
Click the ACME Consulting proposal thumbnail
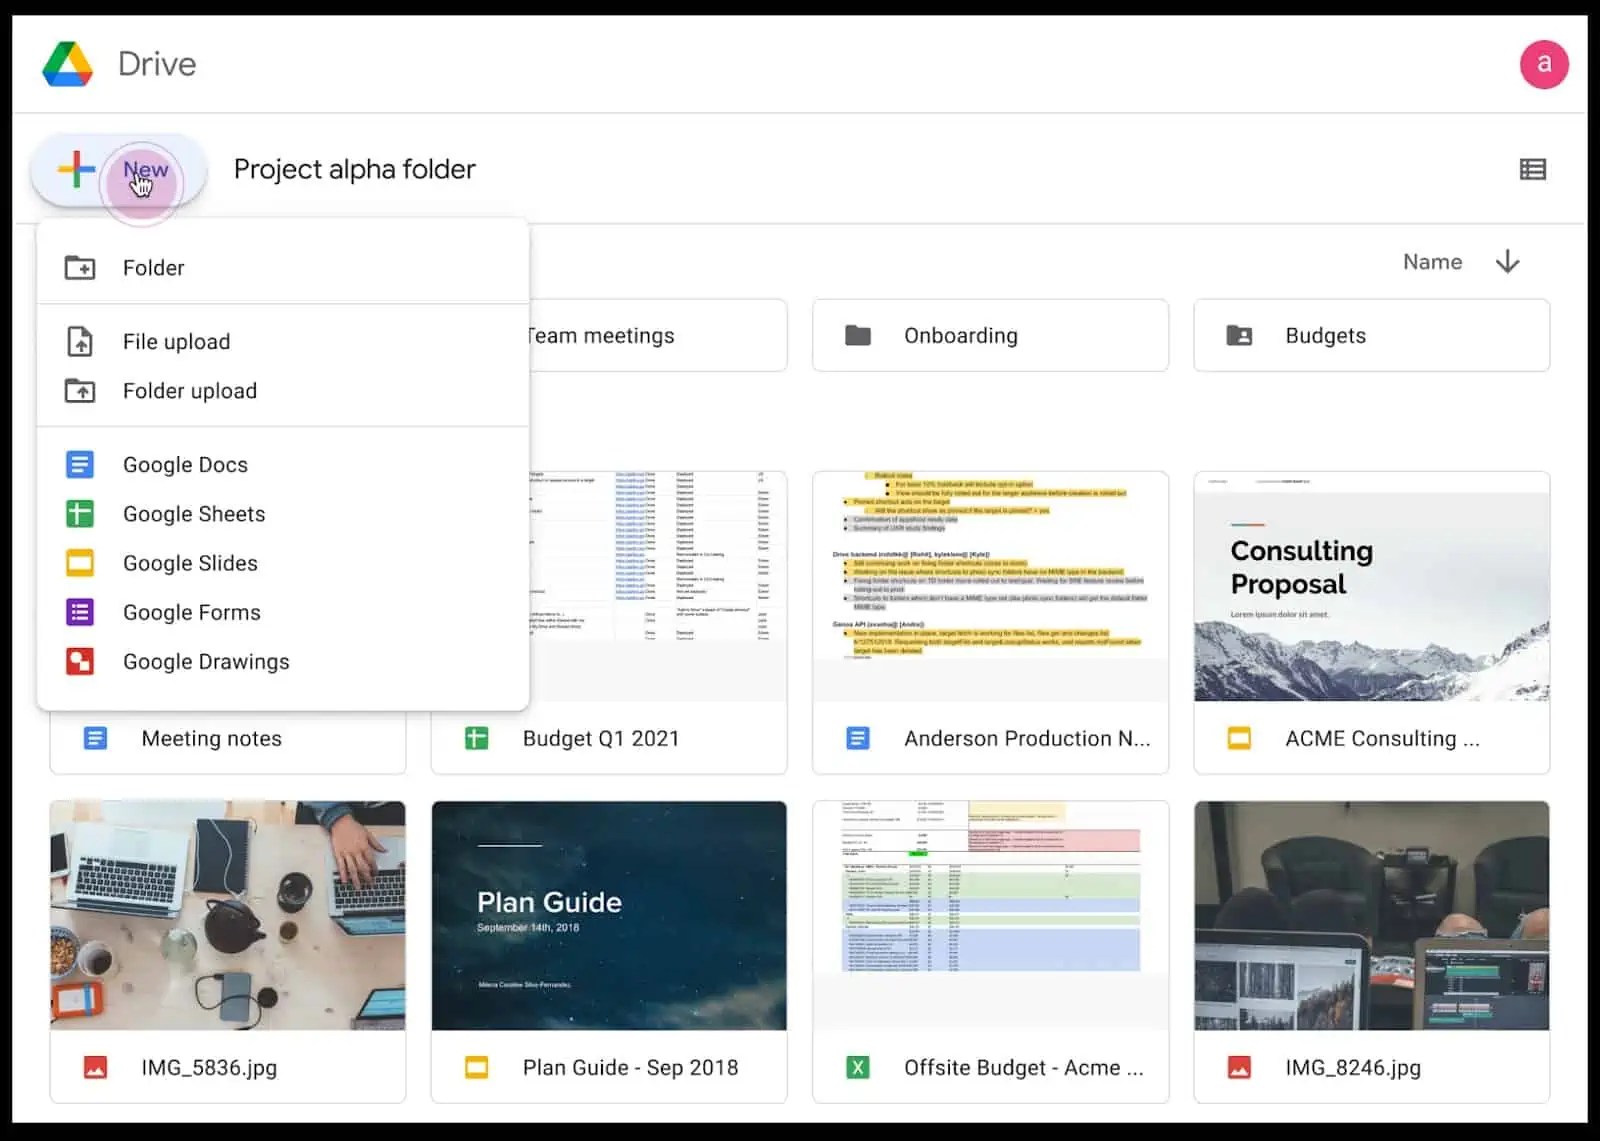[x=1371, y=585]
